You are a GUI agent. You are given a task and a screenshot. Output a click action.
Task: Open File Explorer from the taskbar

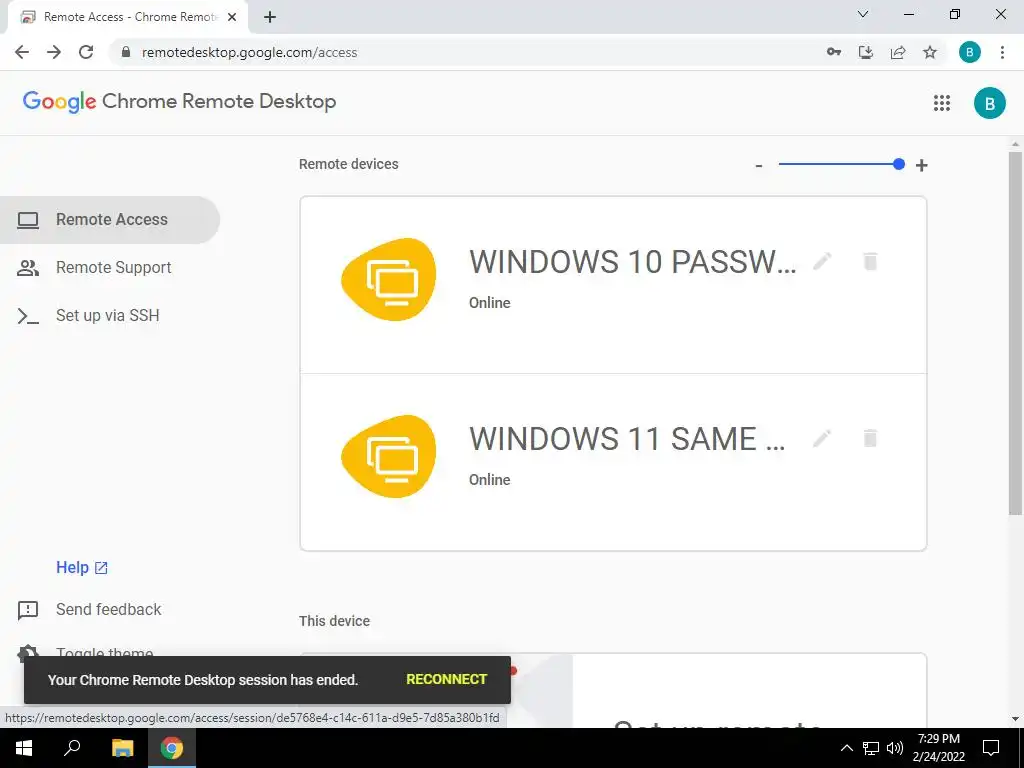pos(122,748)
